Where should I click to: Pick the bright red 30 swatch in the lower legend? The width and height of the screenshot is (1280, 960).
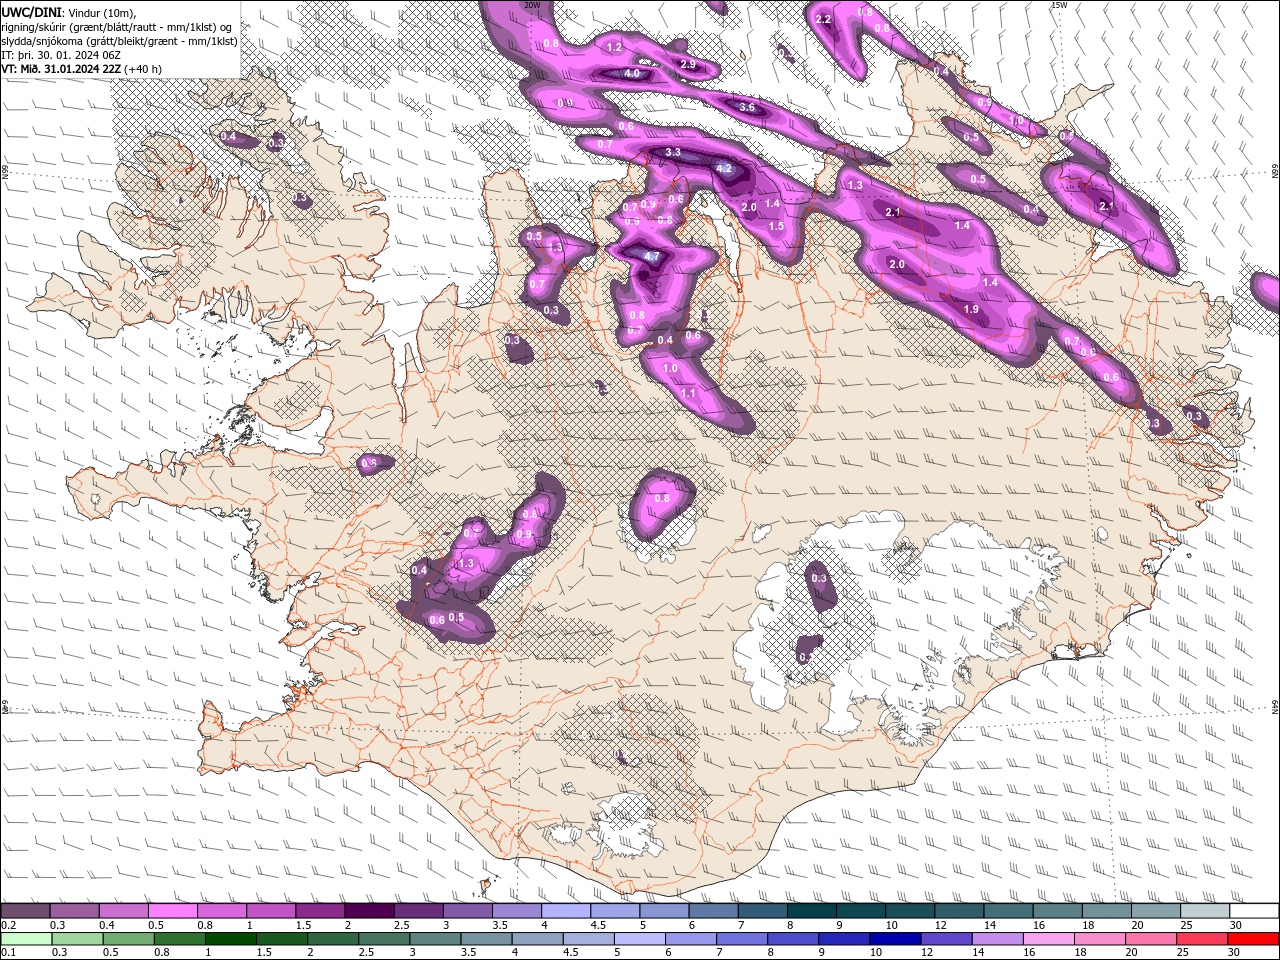1254,938
